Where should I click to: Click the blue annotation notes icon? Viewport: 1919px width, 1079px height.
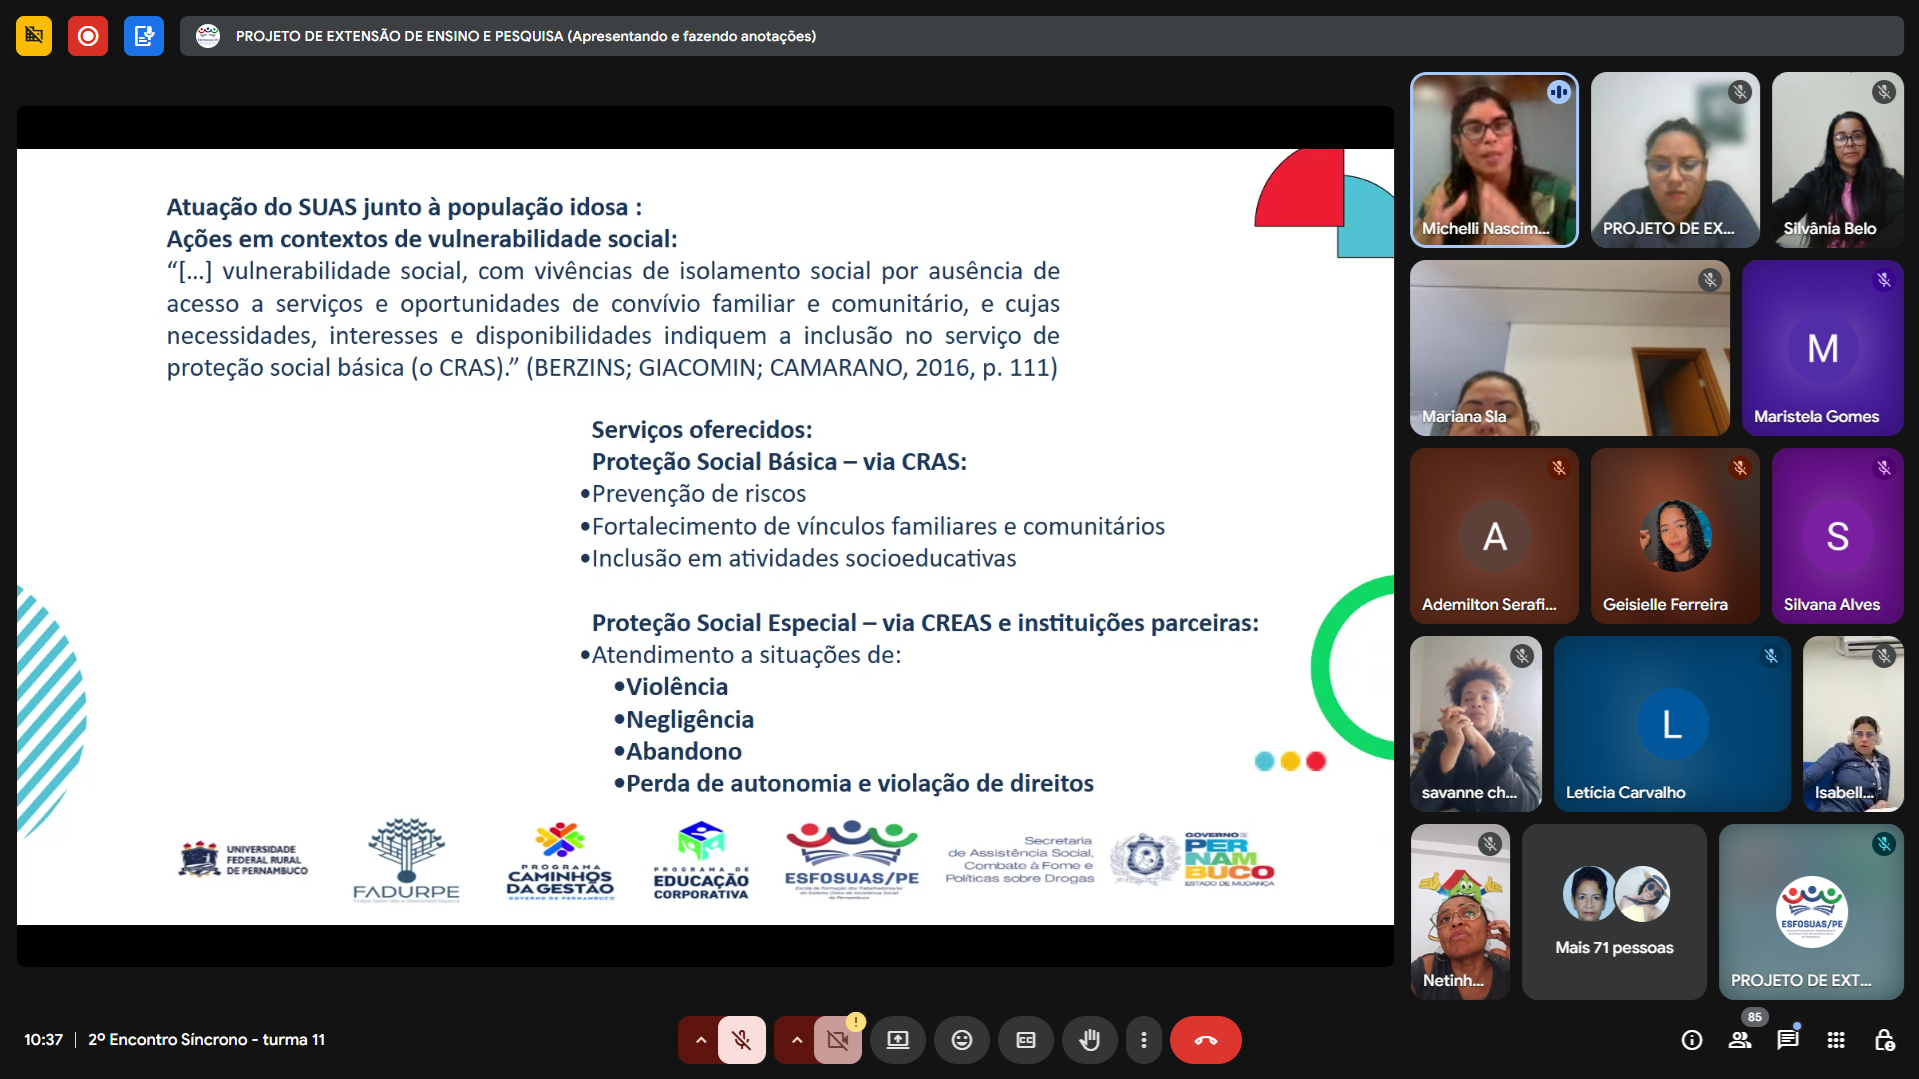(144, 36)
